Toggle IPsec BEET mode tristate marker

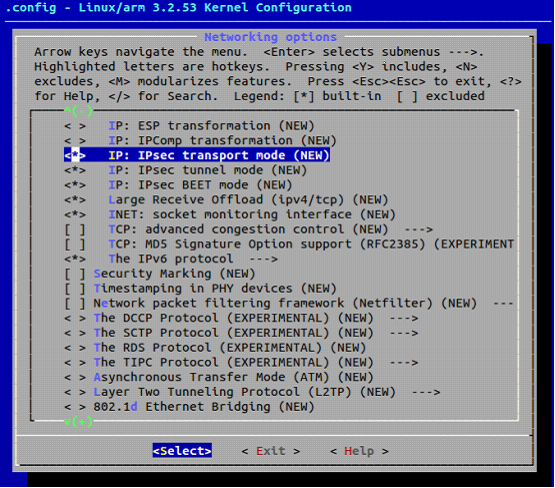click(x=75, y=185)
